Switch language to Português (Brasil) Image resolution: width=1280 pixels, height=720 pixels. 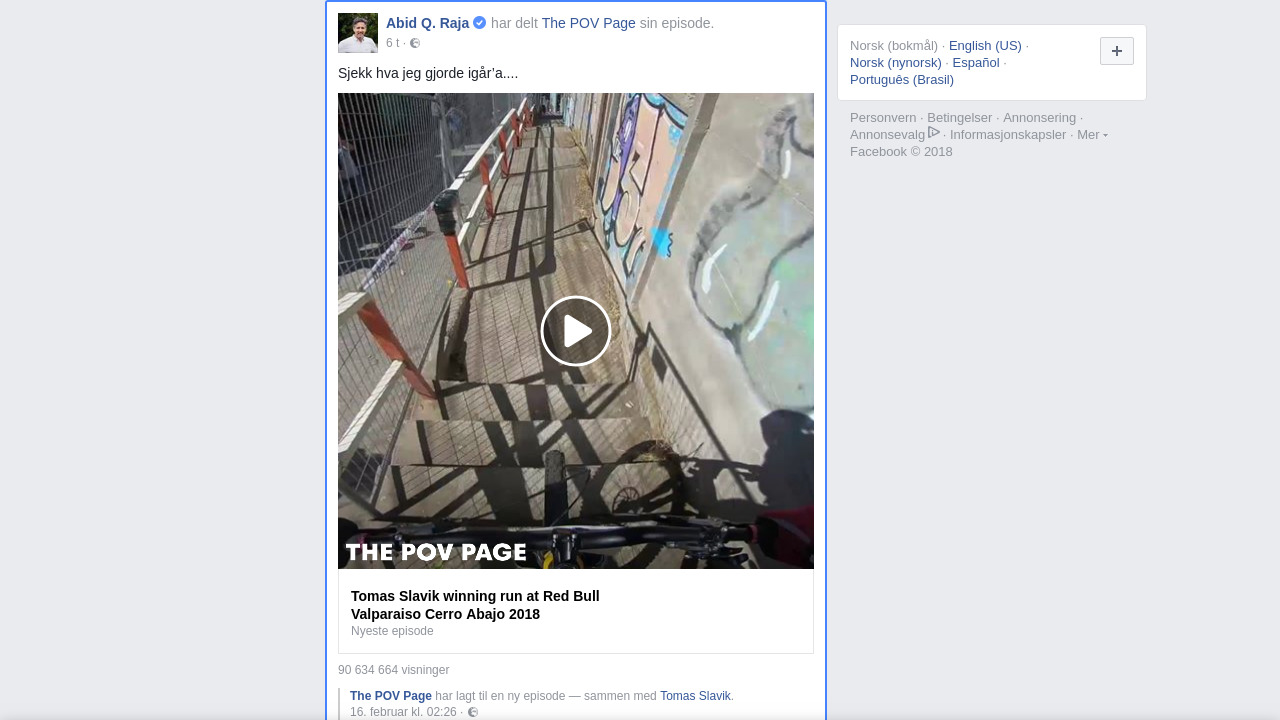pyautogui.click(x=902, y=79)
